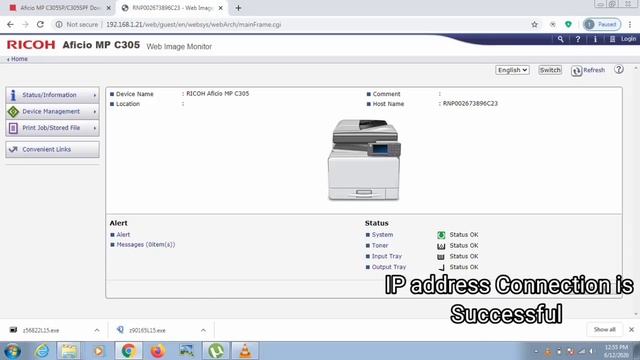Click the Alert link under Alert section

coord(123,235)
